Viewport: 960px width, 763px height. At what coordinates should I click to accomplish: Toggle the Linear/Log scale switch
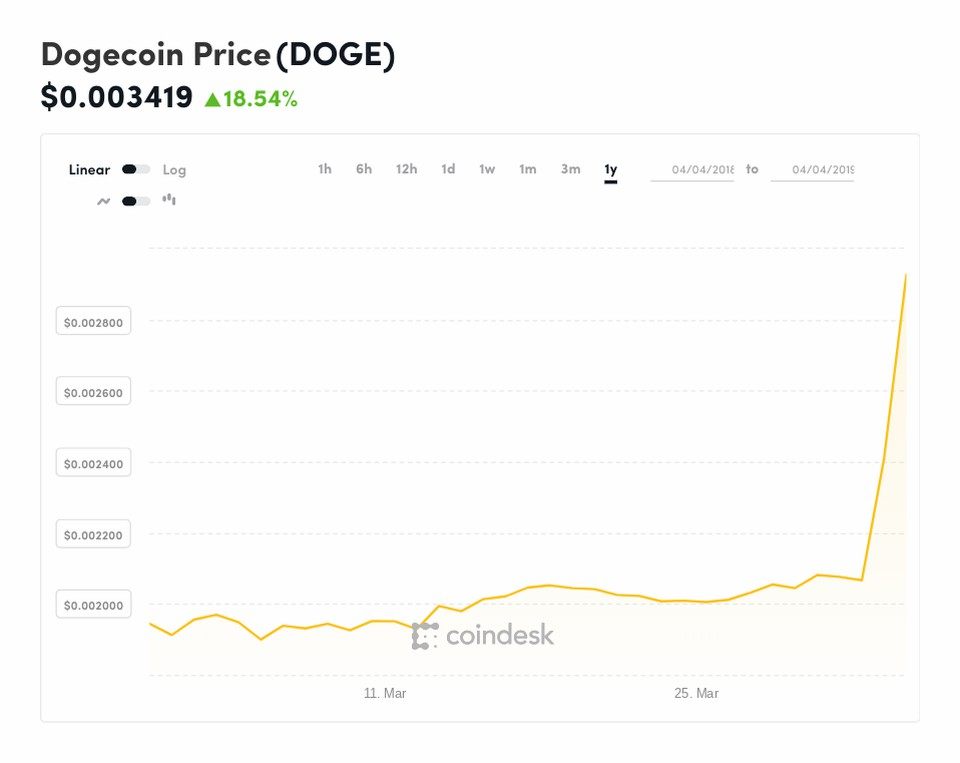136,170
